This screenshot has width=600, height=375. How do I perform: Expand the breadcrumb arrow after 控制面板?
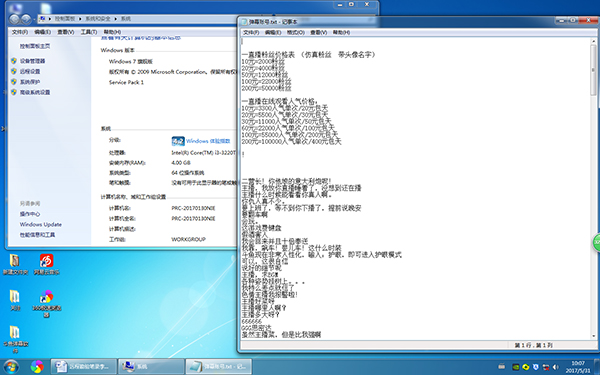(x=80, y=19)
